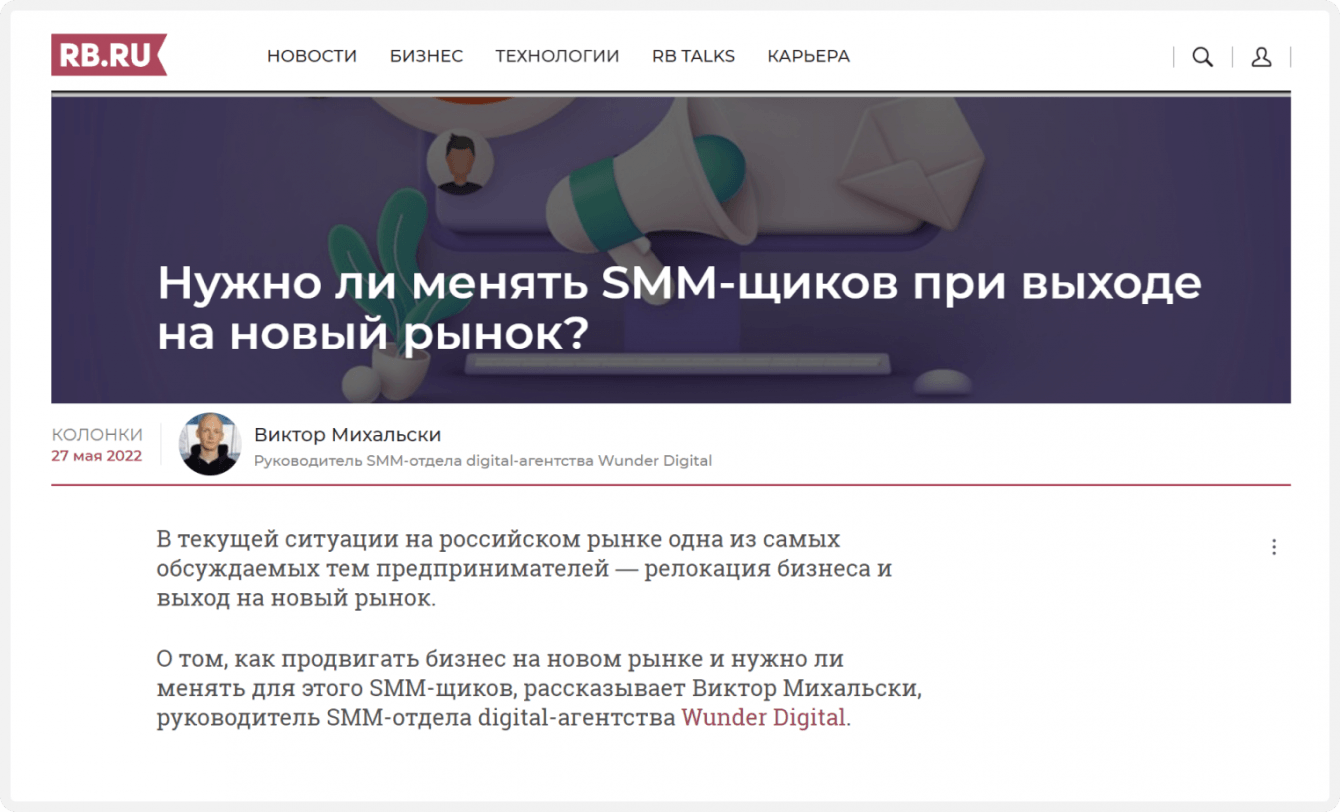Screen dimensions: 1340x812
Task: Click the author avatar photo
Action: click(210, 444)
